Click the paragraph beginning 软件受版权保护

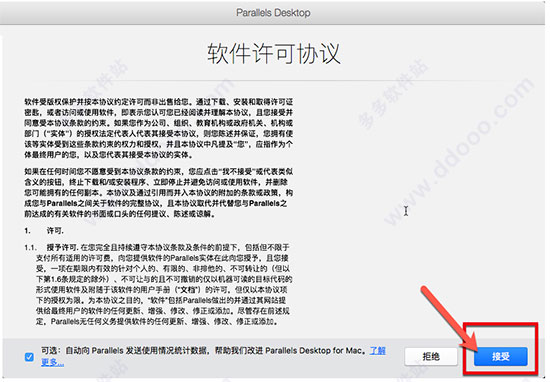click(x=159, y=128)
